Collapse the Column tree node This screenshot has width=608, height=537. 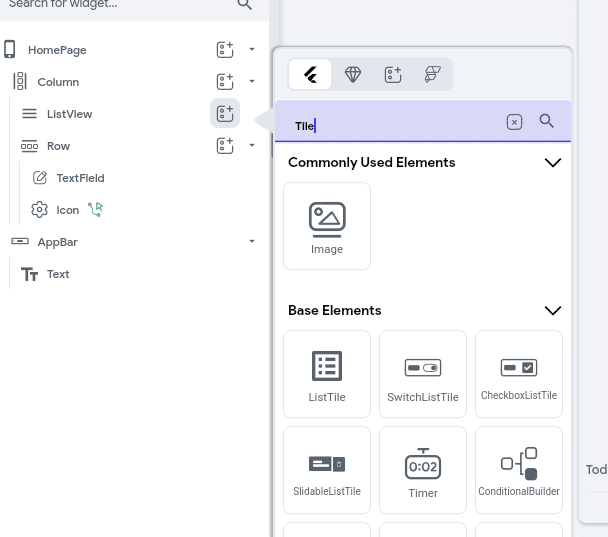click(252, 81)
